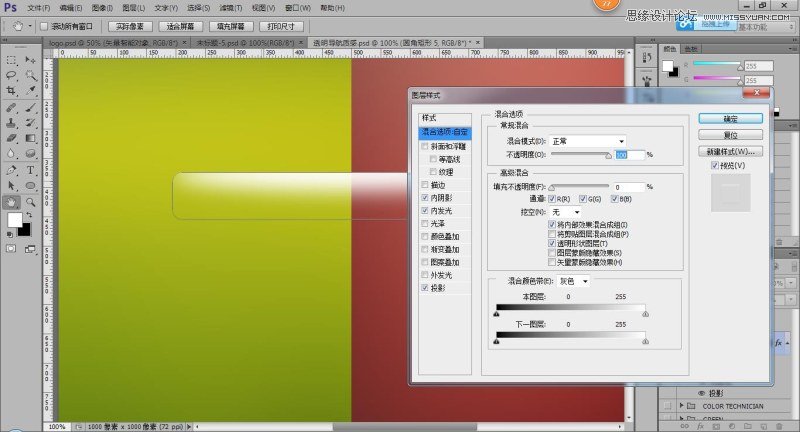The image size is (800, 432).
Task: Enable the 光泽 style checkbox
Action: click(425, 223)
